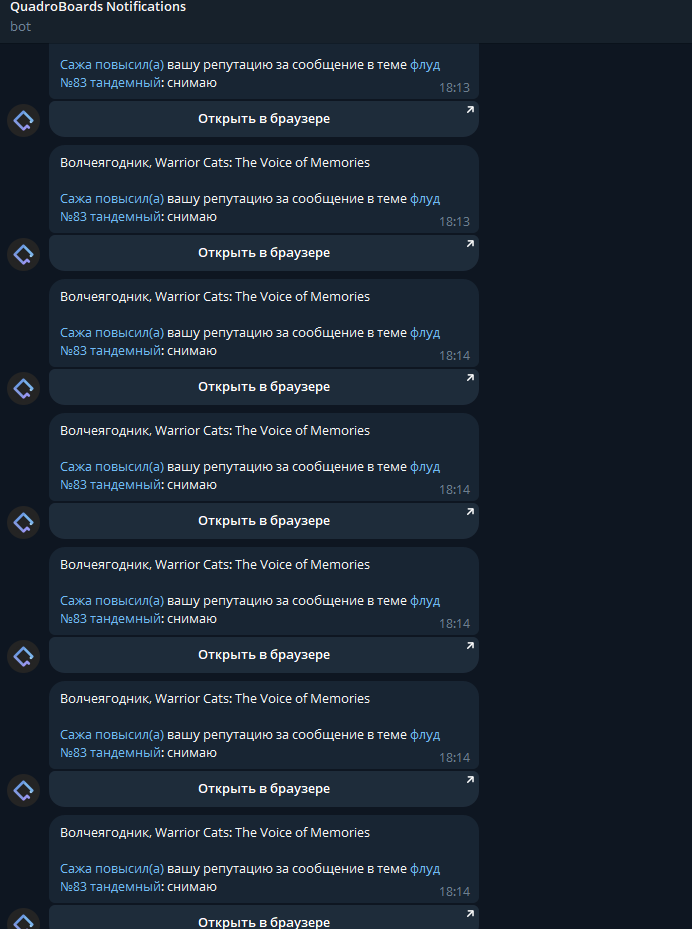Click the partially cut-off bot avatar at the bottom

(24, 918)
